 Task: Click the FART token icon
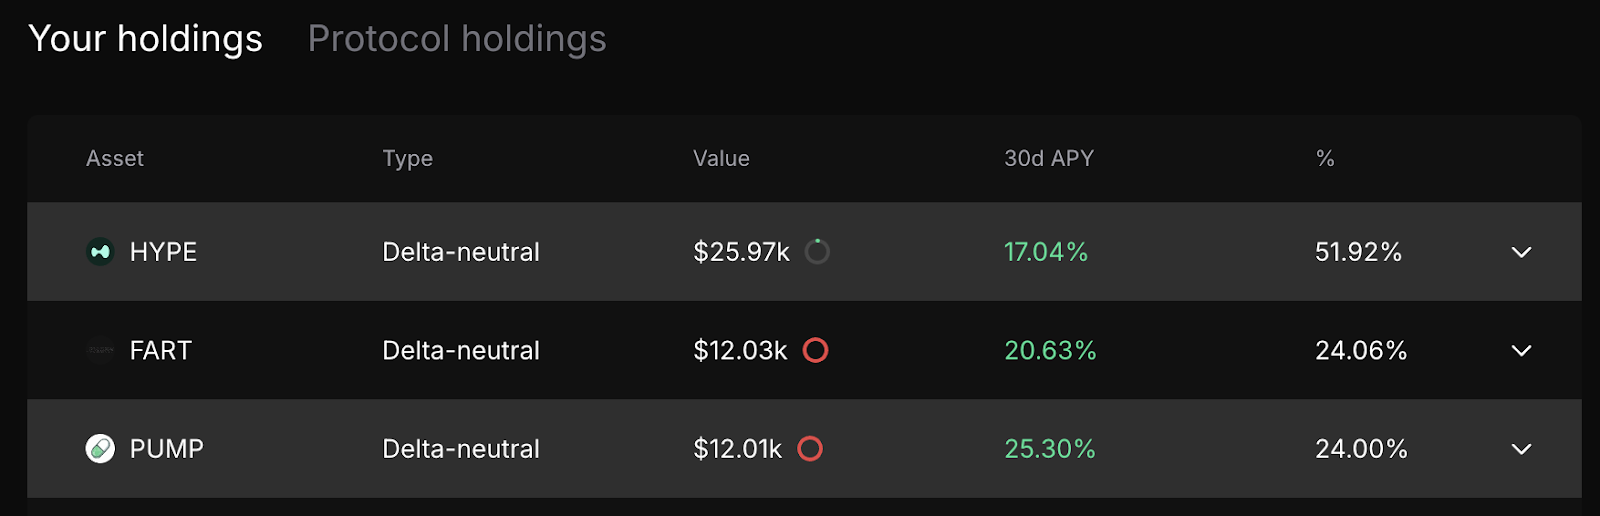coord(100,351)
